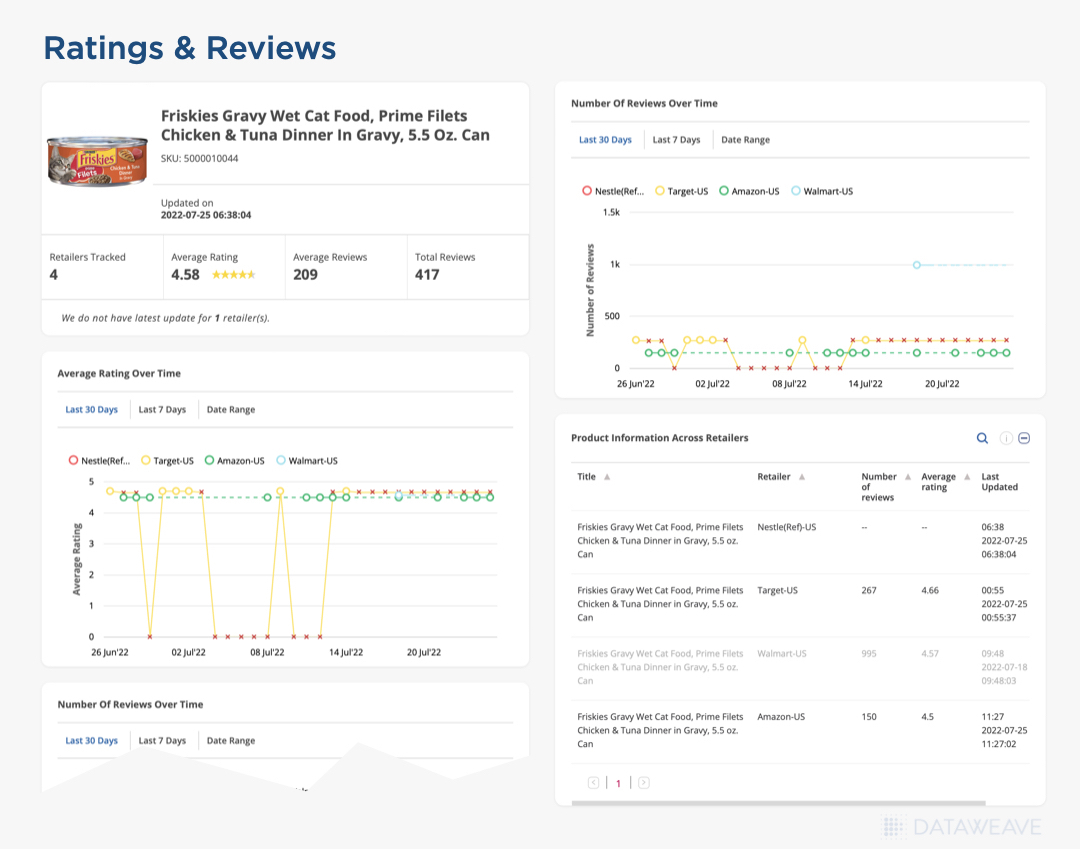
Task: Collapse Product Information panel with minus icon
Action: (1024, 438)
